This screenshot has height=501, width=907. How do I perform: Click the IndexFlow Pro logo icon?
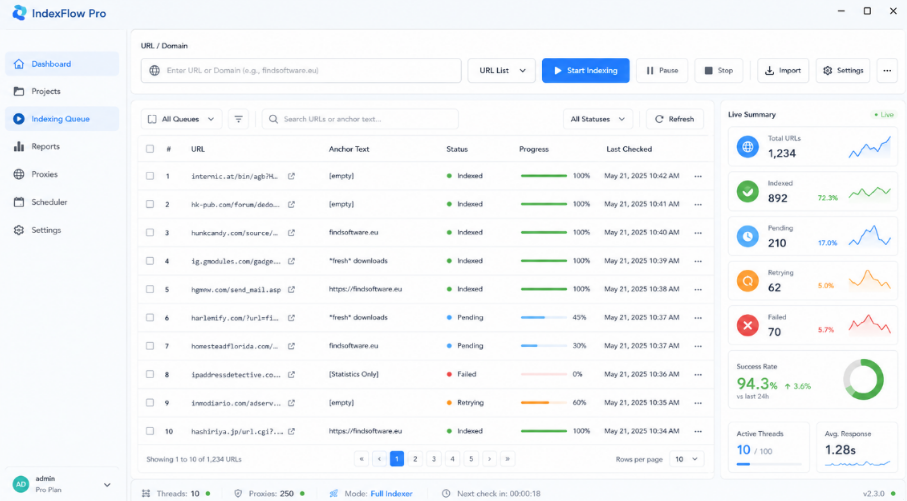coord(19,13)
